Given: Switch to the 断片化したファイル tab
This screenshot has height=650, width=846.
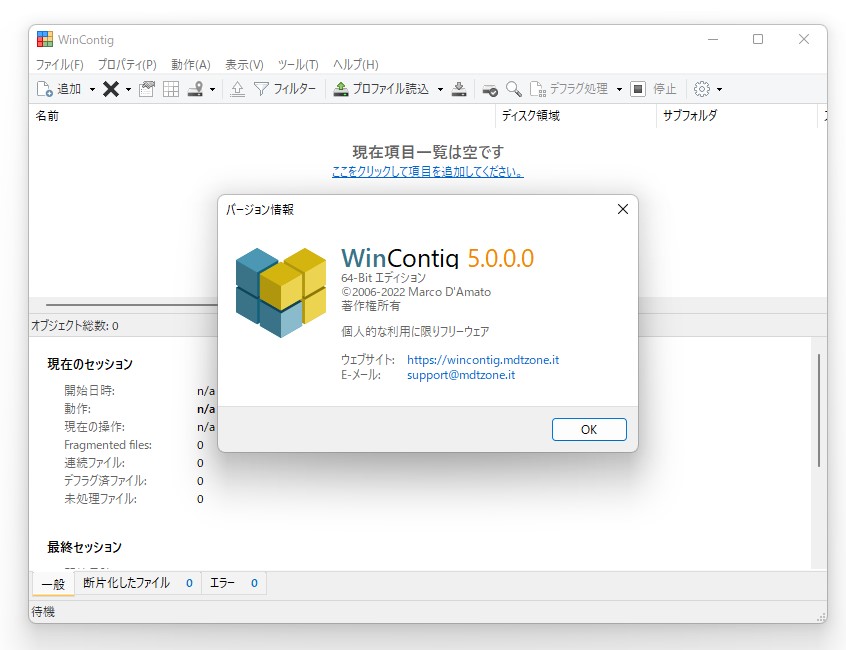Looking at the screenshot, I should (138, 583).
